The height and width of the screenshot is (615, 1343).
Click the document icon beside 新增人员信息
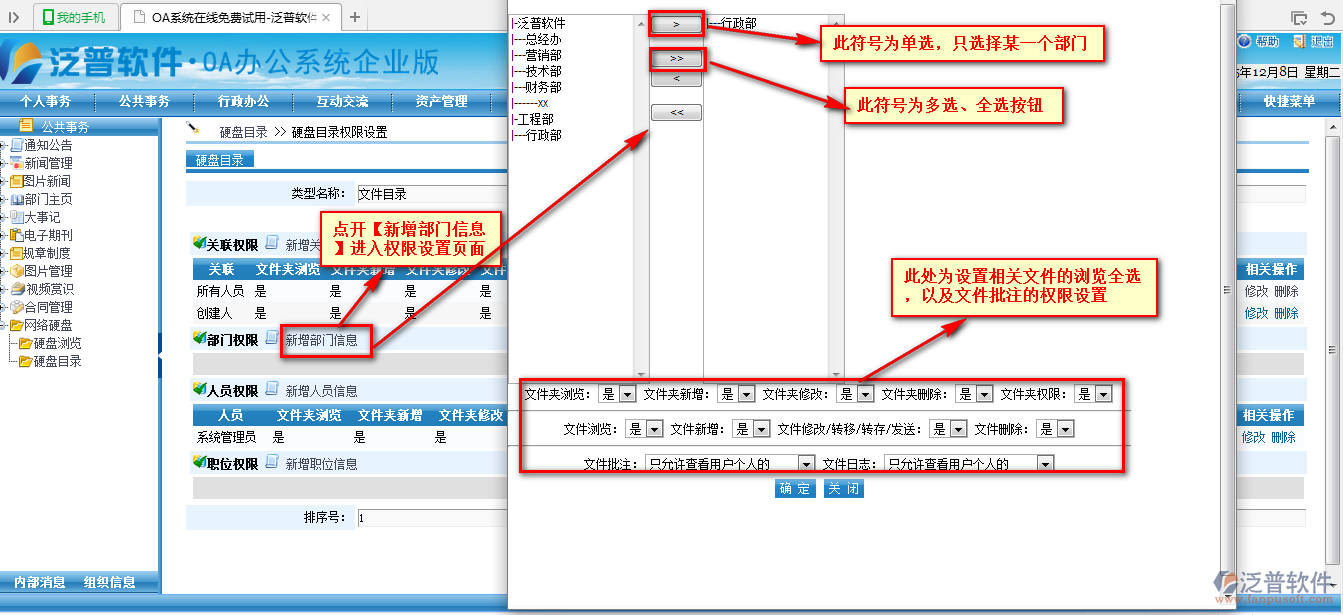click(272, 390)
